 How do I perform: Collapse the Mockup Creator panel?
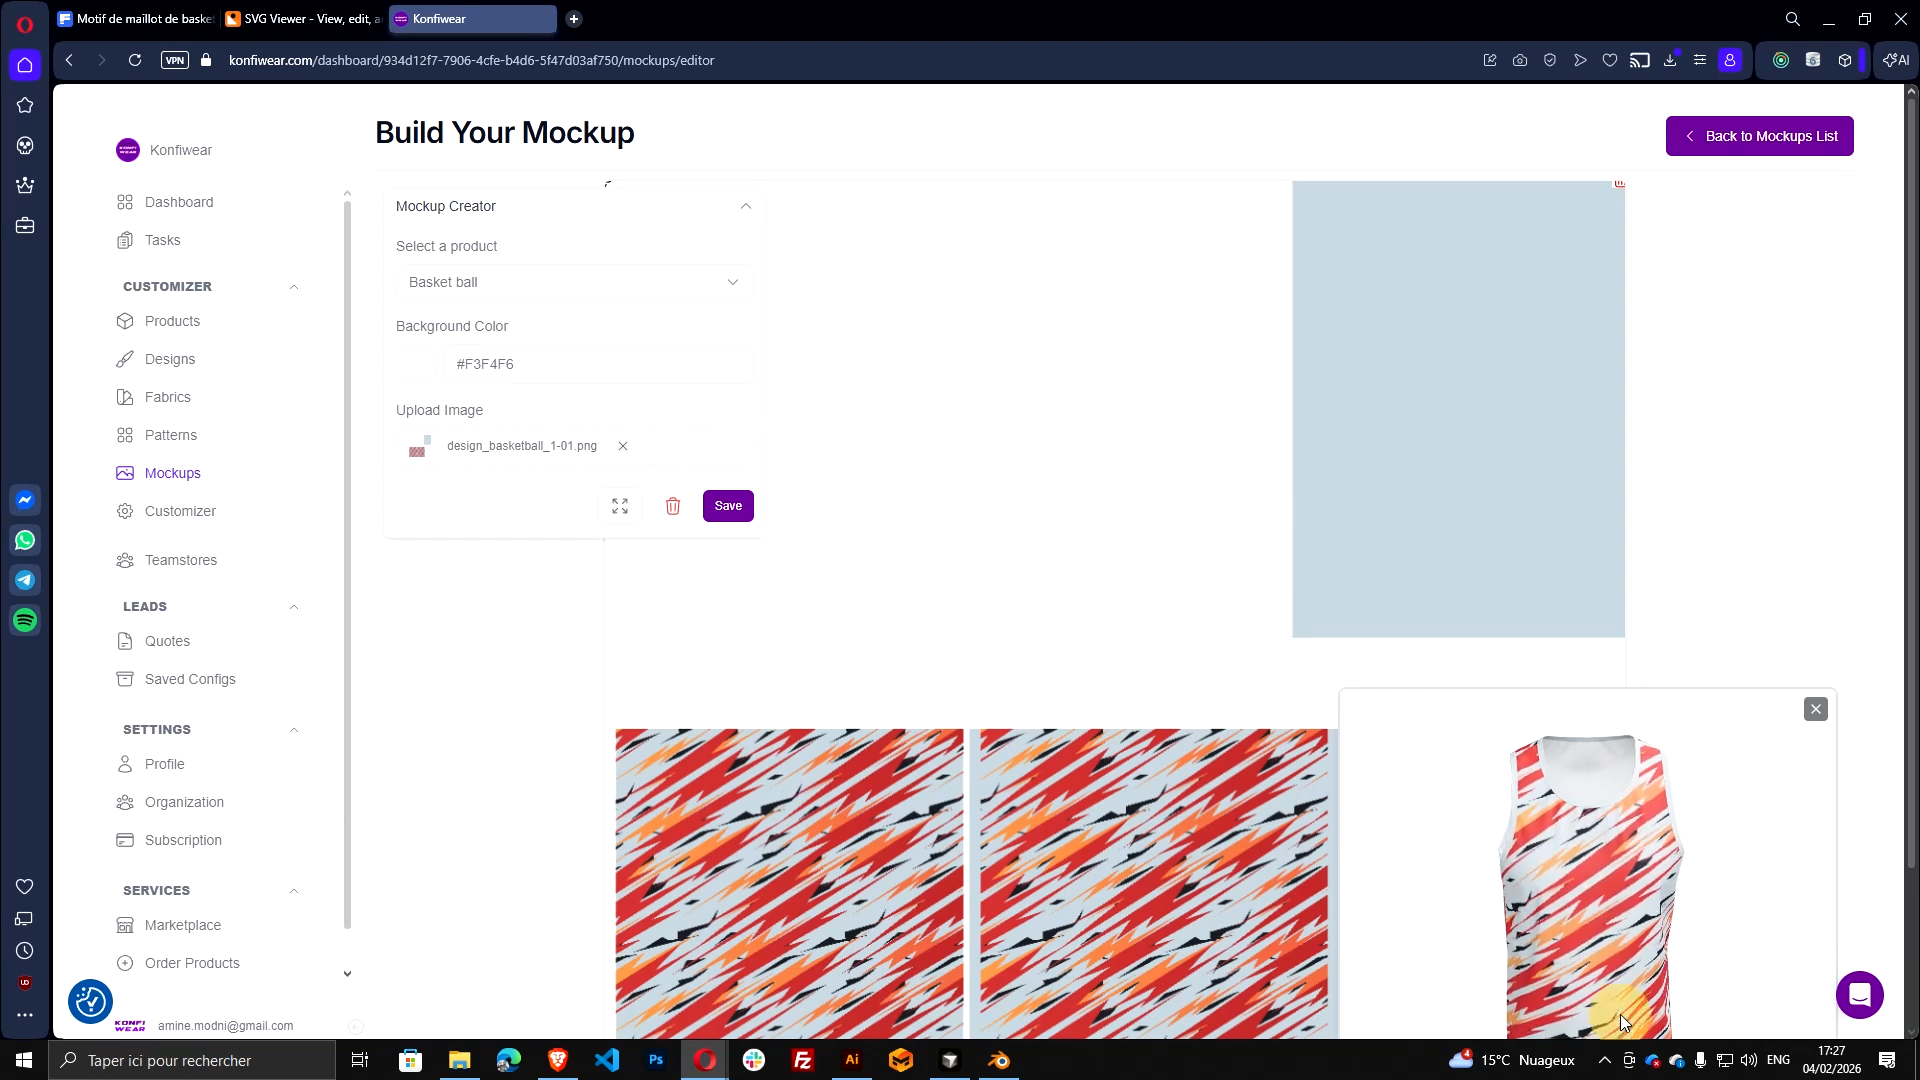click(745, 206)
